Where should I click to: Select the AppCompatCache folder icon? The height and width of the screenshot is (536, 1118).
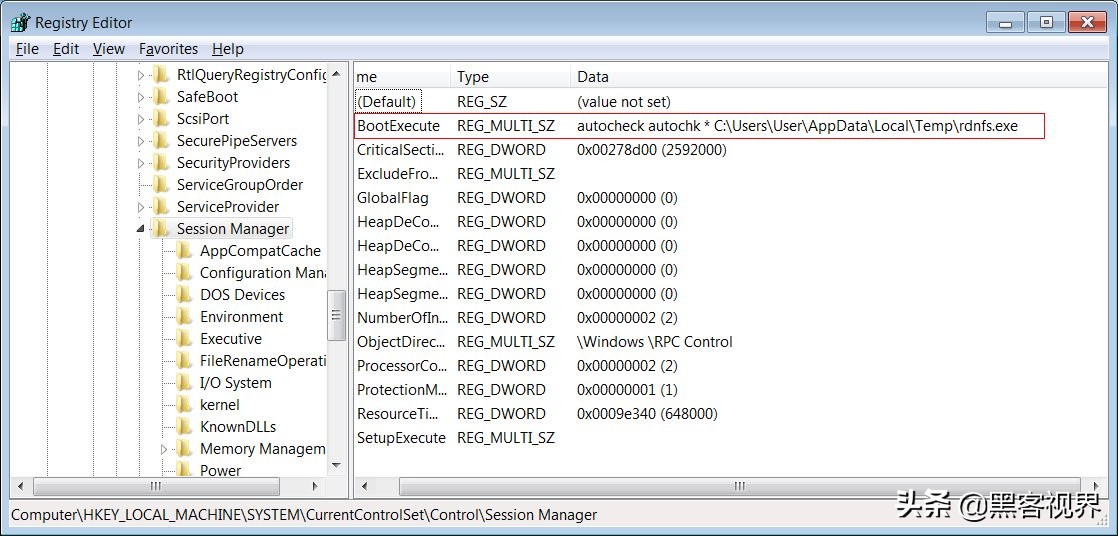click(x=184, y=251)
